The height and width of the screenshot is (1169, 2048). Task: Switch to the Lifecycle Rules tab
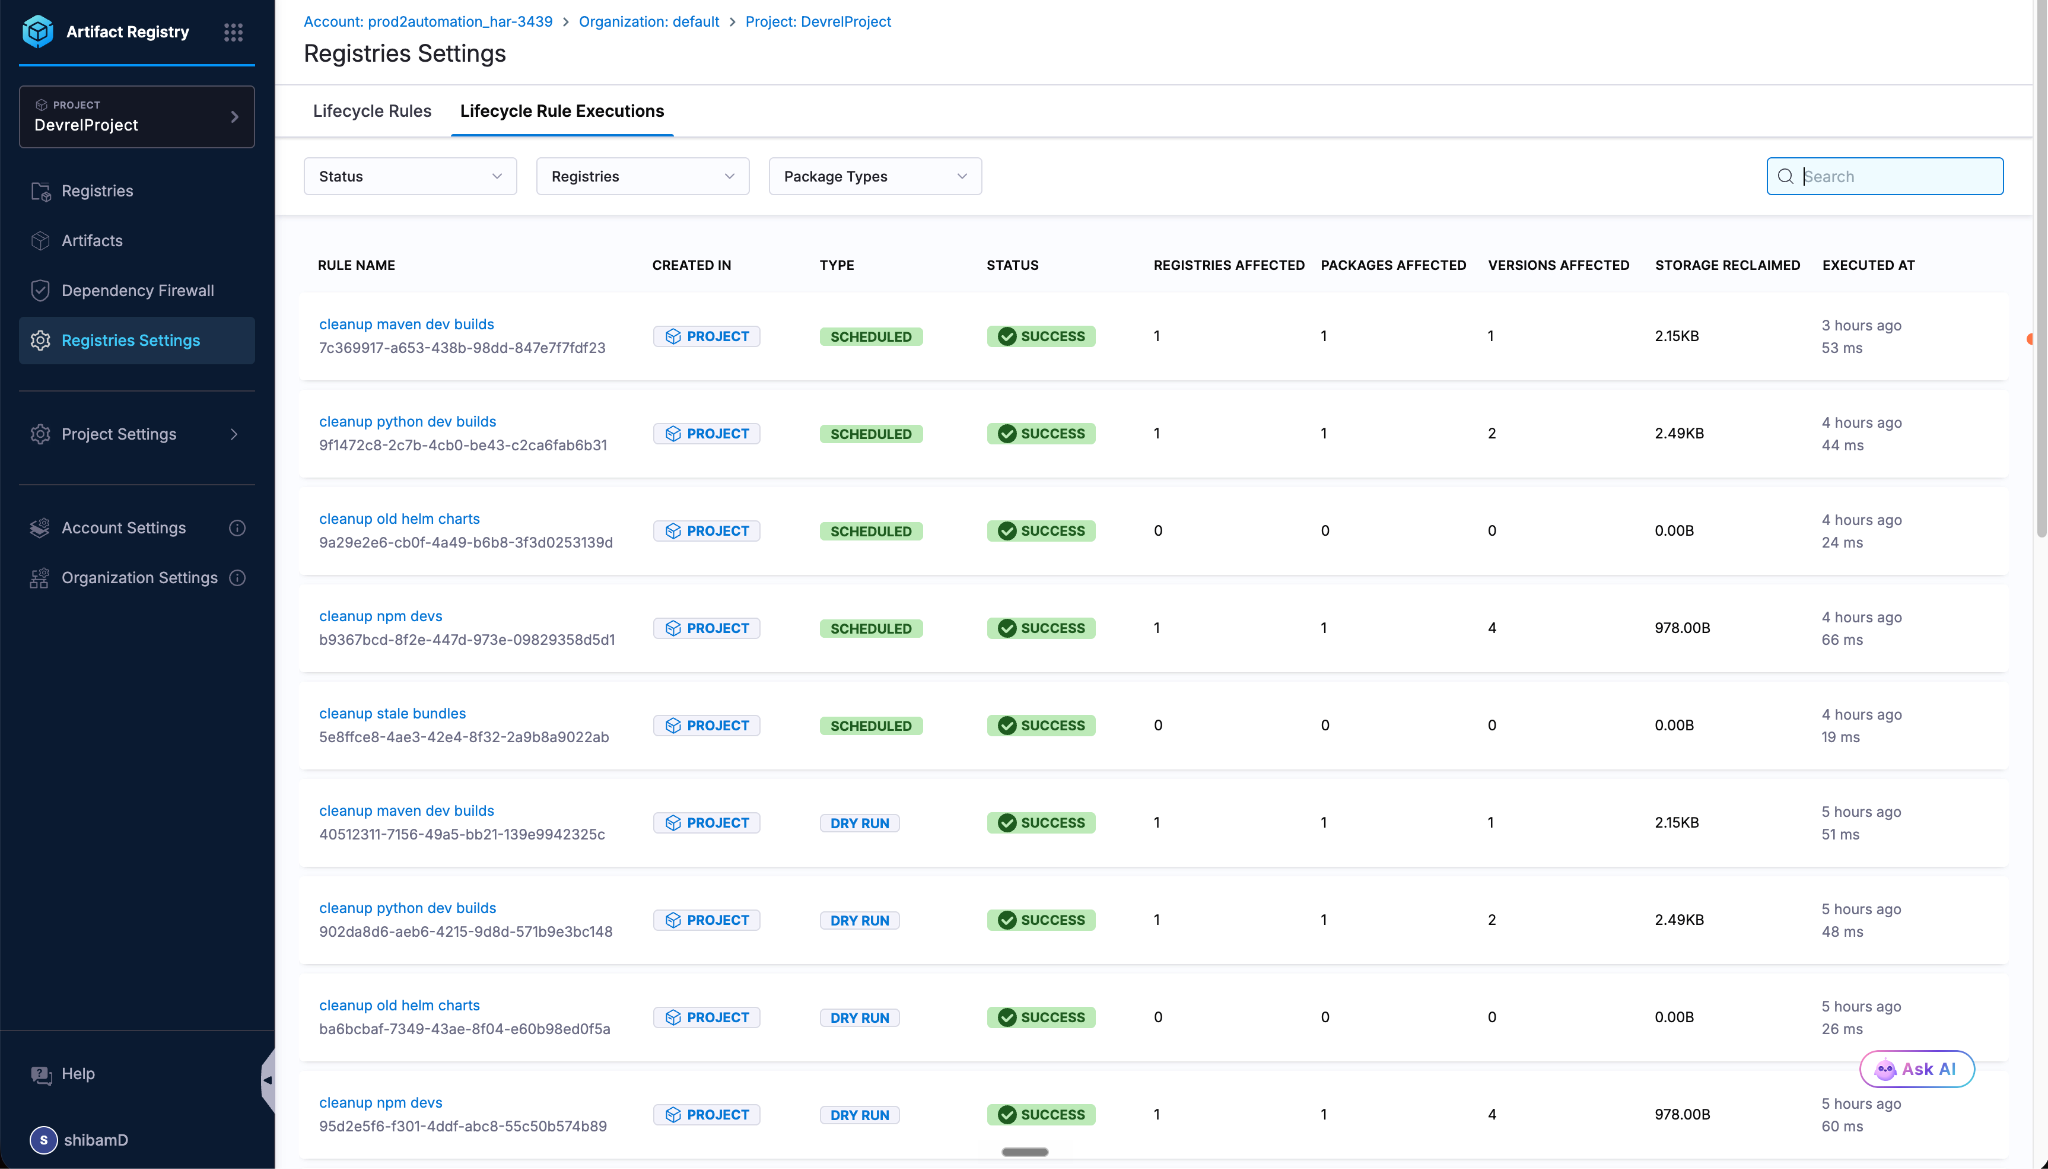(372, 111)
